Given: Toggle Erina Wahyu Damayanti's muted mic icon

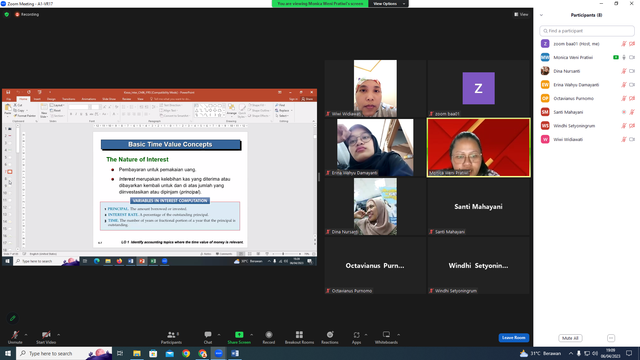Looking at the screenshot, I should point(624,85).
